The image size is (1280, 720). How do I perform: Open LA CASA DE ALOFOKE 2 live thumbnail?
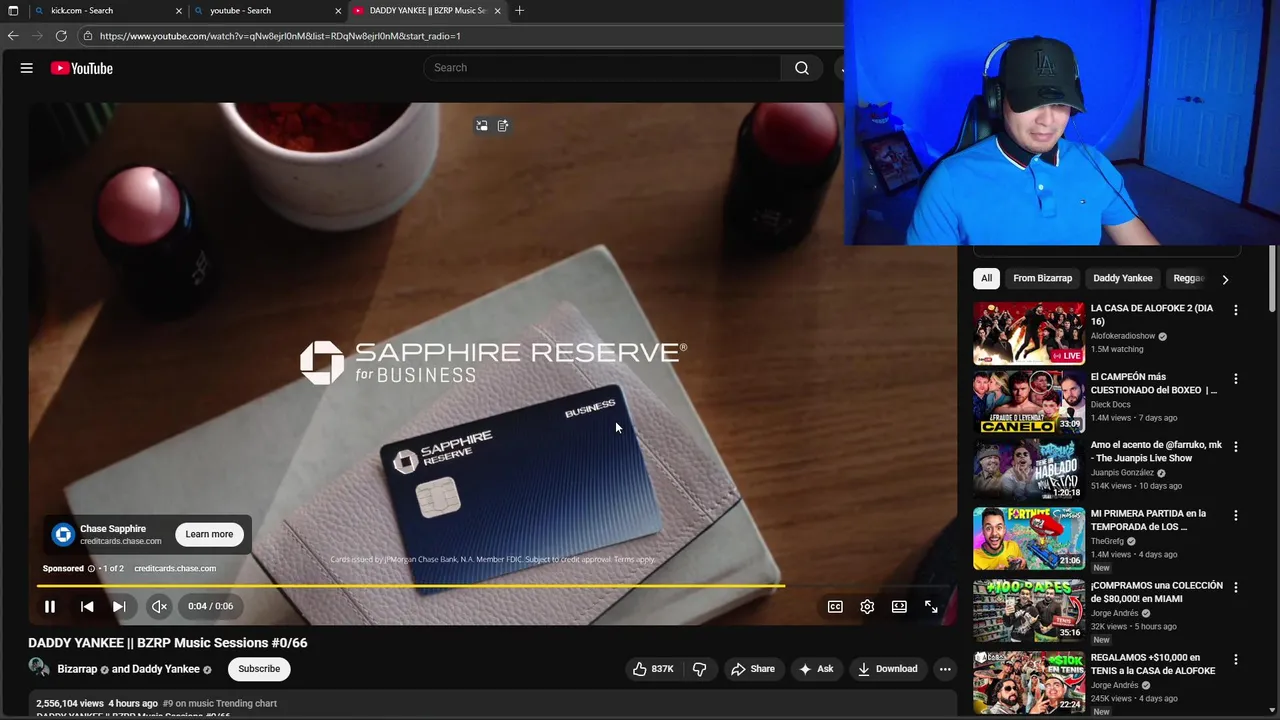pos(1029,333)
